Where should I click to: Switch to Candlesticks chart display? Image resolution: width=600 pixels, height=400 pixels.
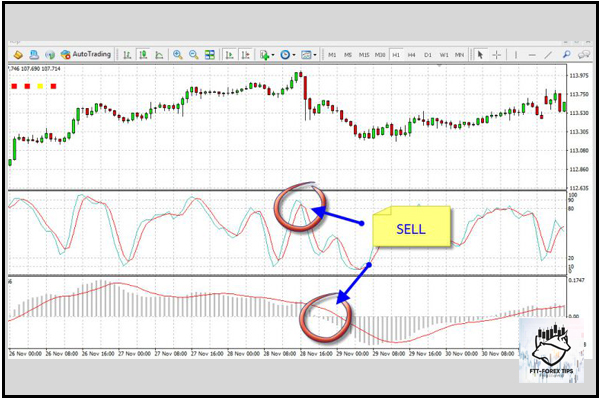[143, 55]
